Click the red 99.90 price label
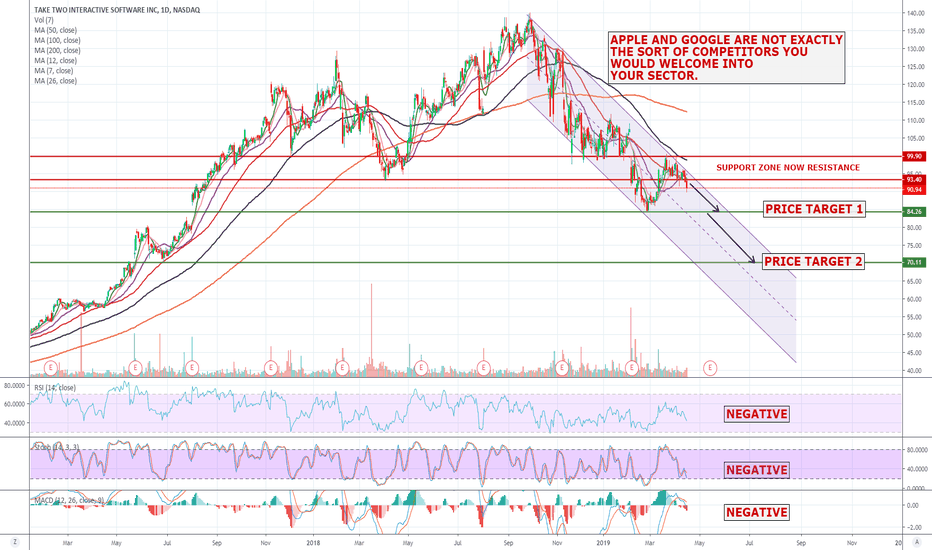This screenshot has height=550, width=932. point(914,156)
